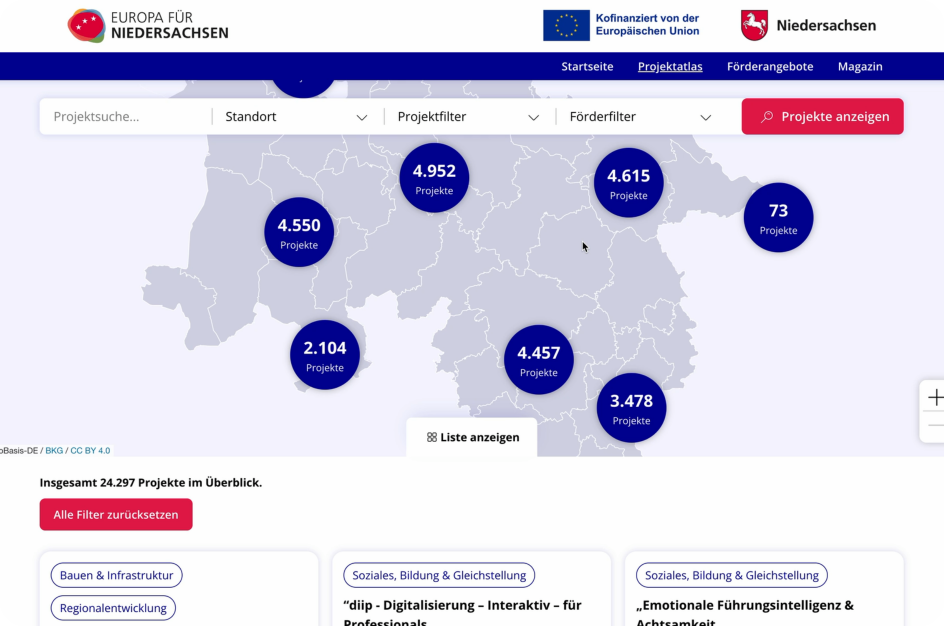Zoom out with the map minus button
The height and width of the screenshot is (626, 944).
(x=934, y=427)
